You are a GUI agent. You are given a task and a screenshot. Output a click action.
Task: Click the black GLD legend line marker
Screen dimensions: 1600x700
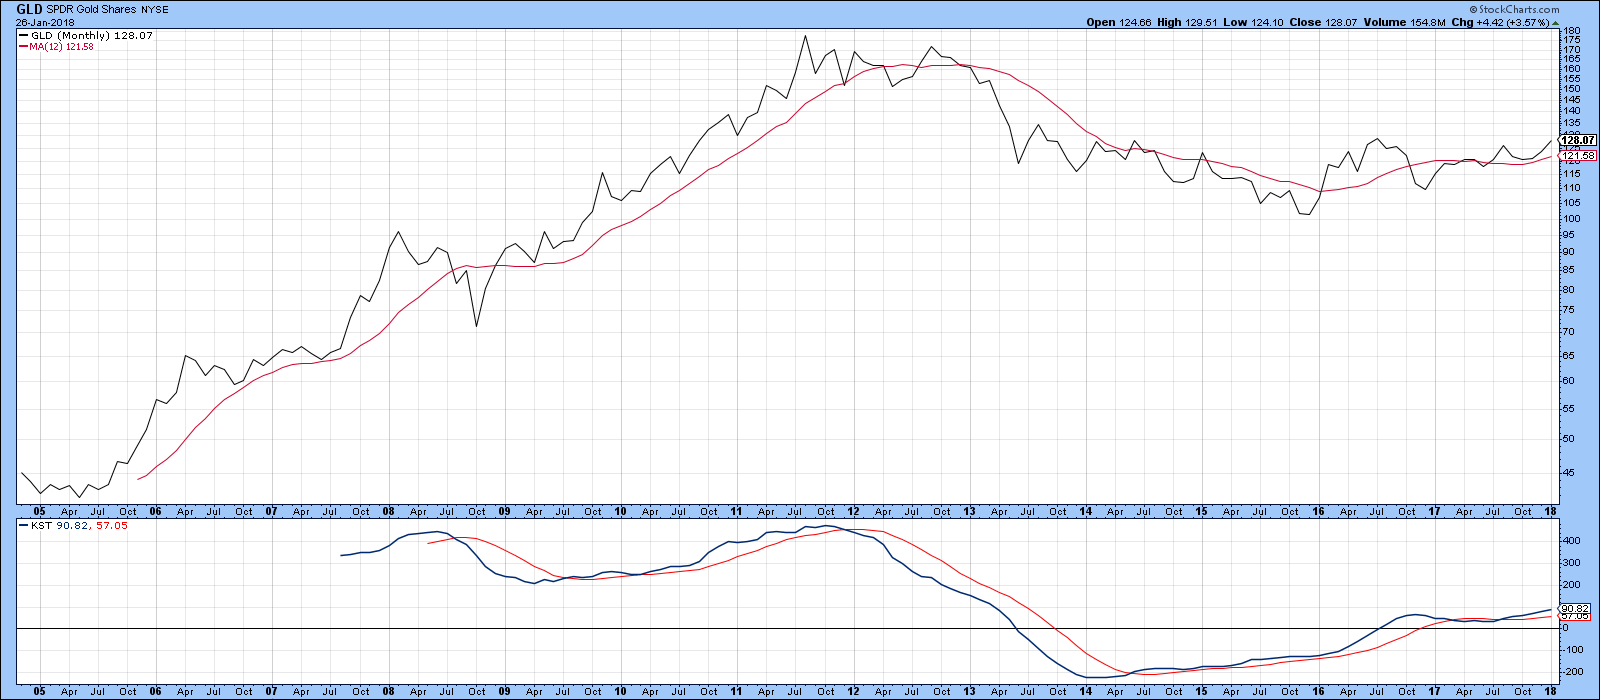pos(23,36)
